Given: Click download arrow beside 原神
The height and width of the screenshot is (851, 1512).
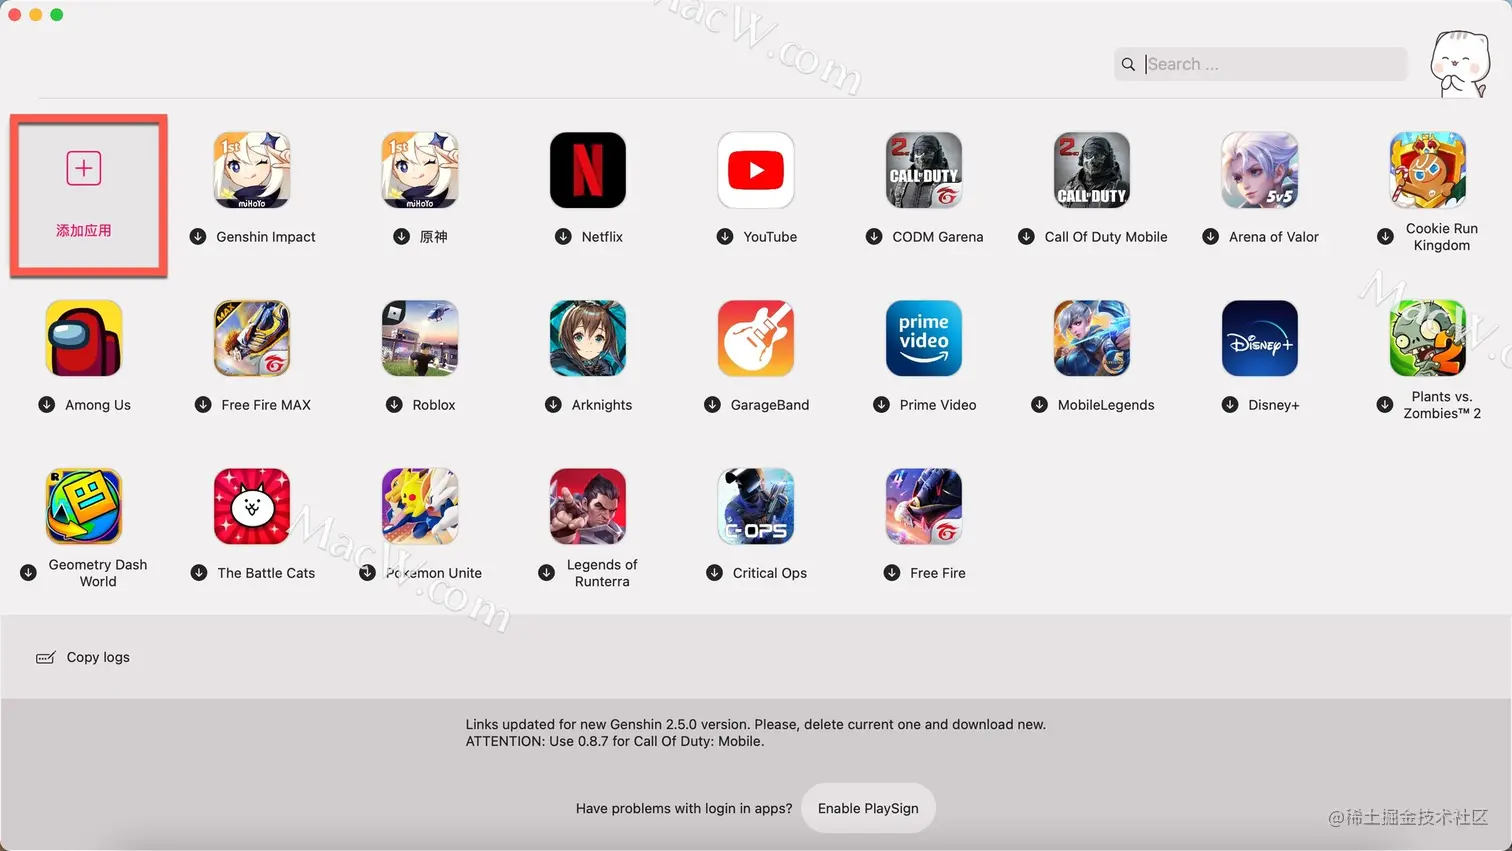Looking at the screenshot, I should pyautogui.click(x=401, y=237).
